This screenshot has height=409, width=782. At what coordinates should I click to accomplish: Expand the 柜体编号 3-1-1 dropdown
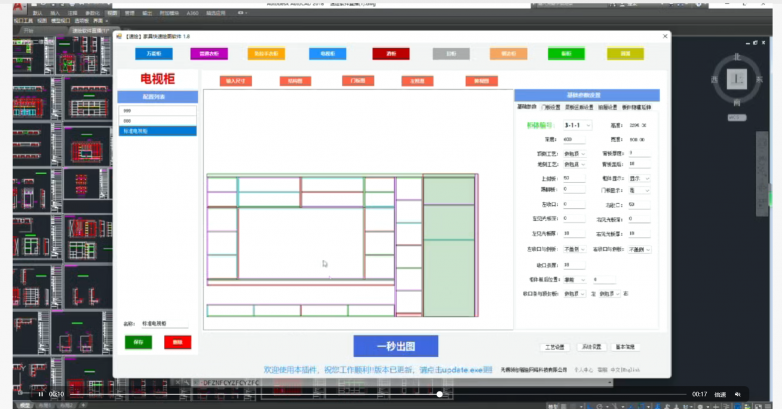pos(578,125)
